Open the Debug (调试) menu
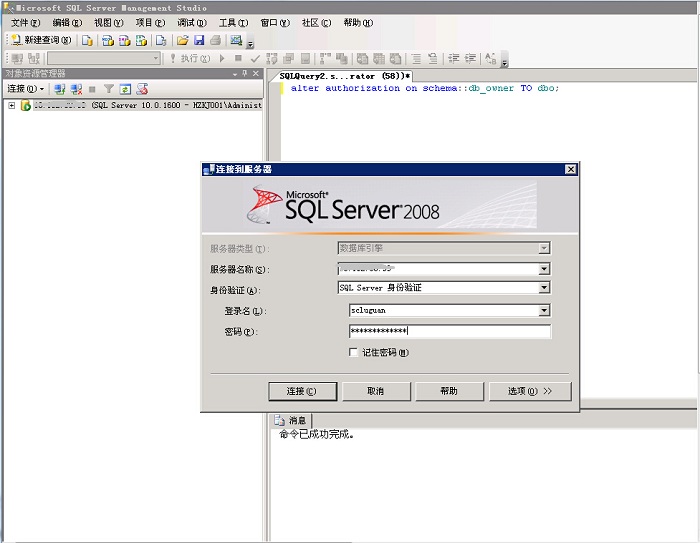 (x=192, y=23)
